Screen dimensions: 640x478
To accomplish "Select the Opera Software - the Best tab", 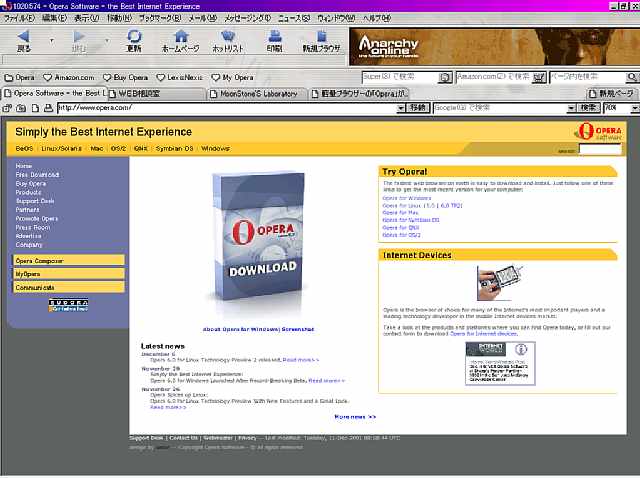I will 54,93.
